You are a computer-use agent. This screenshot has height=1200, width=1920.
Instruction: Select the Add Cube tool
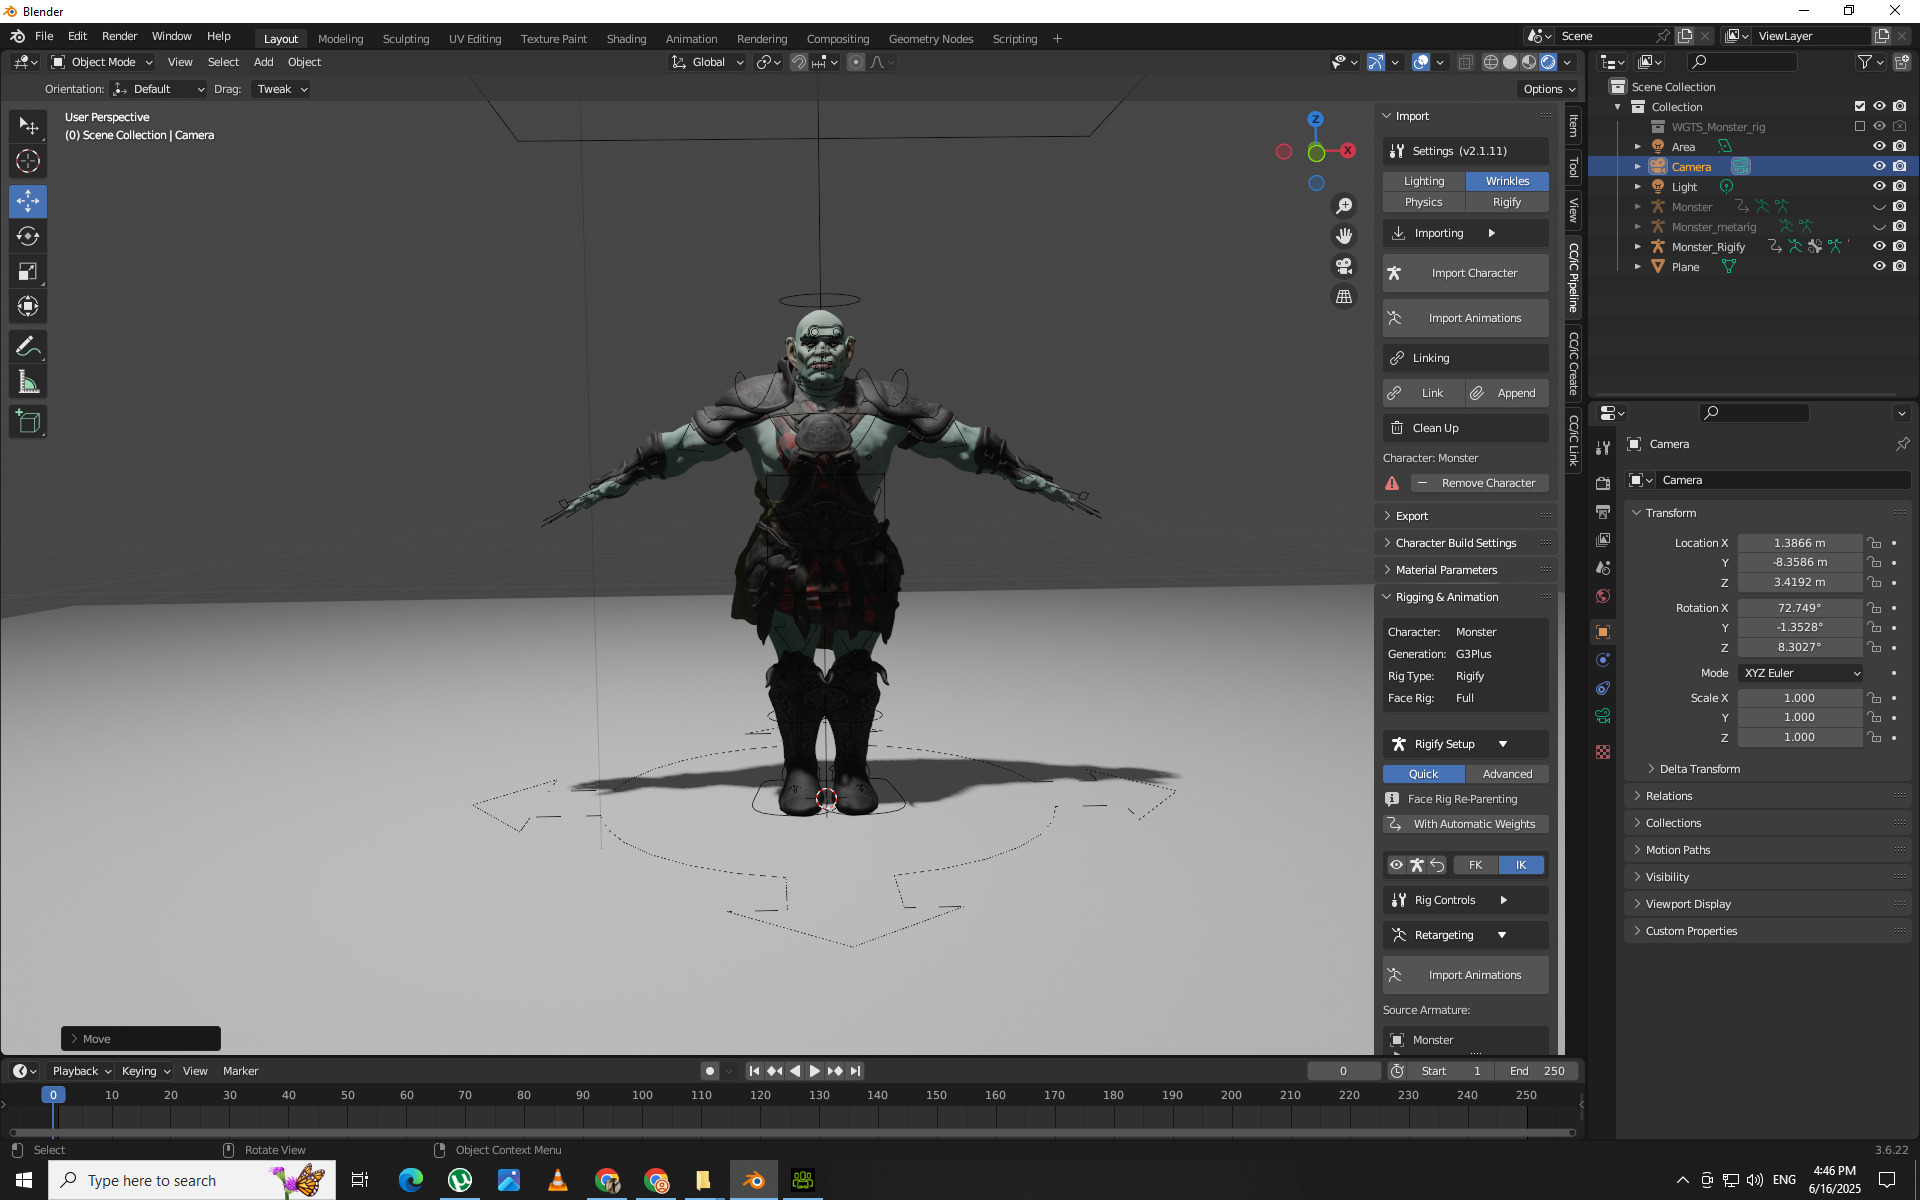(28, 422)
